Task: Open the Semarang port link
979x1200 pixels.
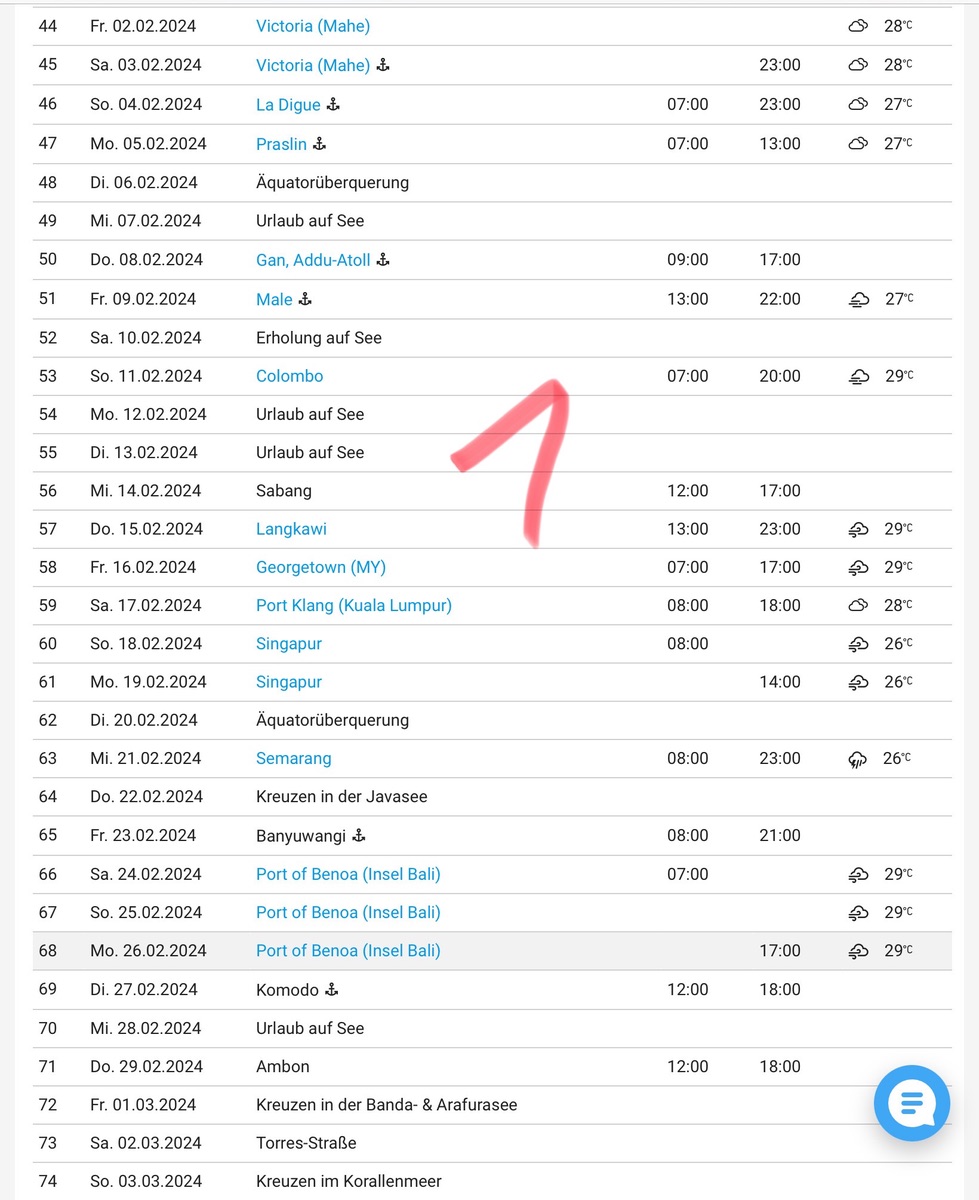Action: tap(293, 758)
